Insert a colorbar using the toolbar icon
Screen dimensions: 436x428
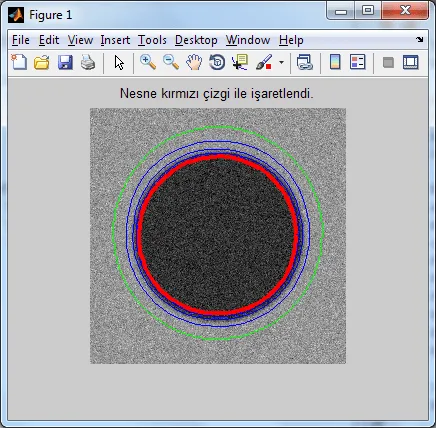click(x=335, y=62)
